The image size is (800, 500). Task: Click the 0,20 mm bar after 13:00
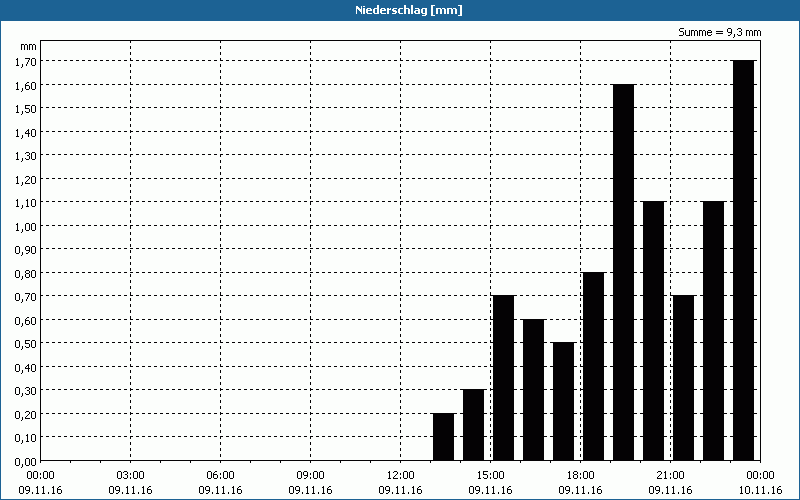click(x=443, y=437)
